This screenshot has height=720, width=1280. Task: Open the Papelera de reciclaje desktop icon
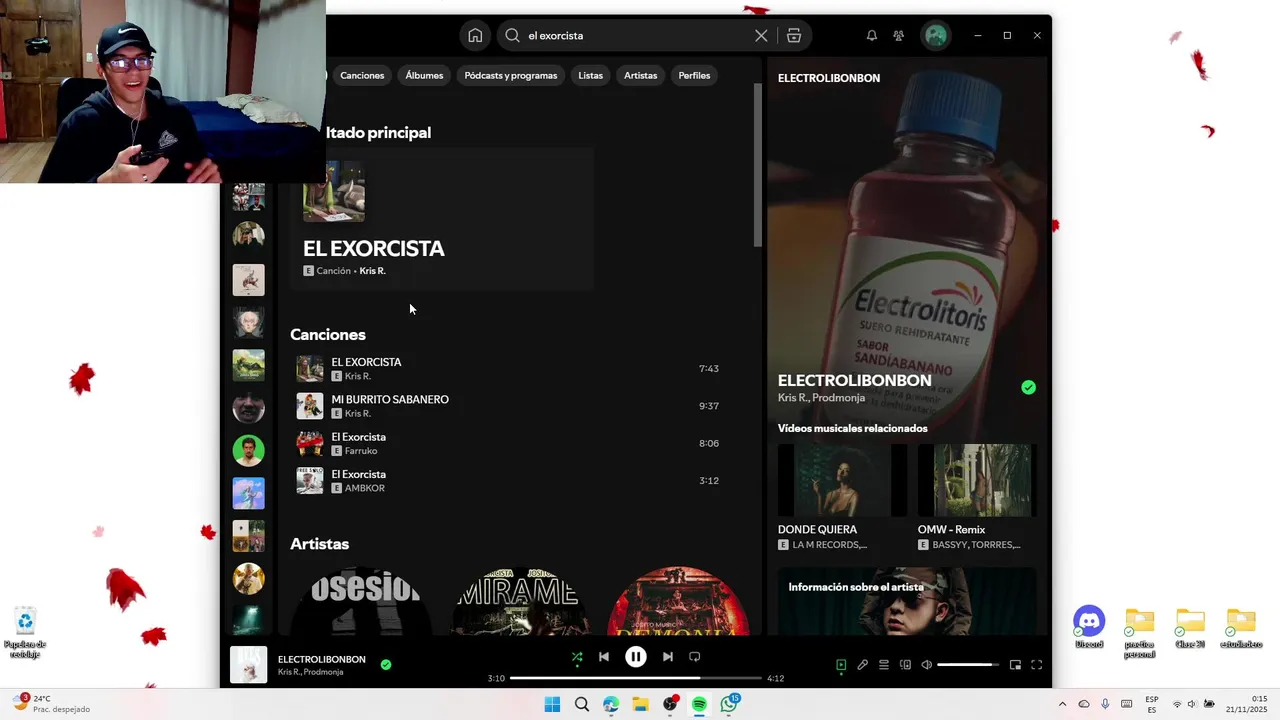pyautogui.click(x=25, y=633)
